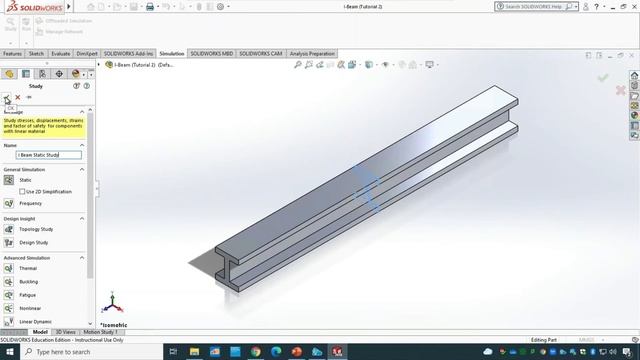Click the pushpin icon in Study panel

(29, 97)
